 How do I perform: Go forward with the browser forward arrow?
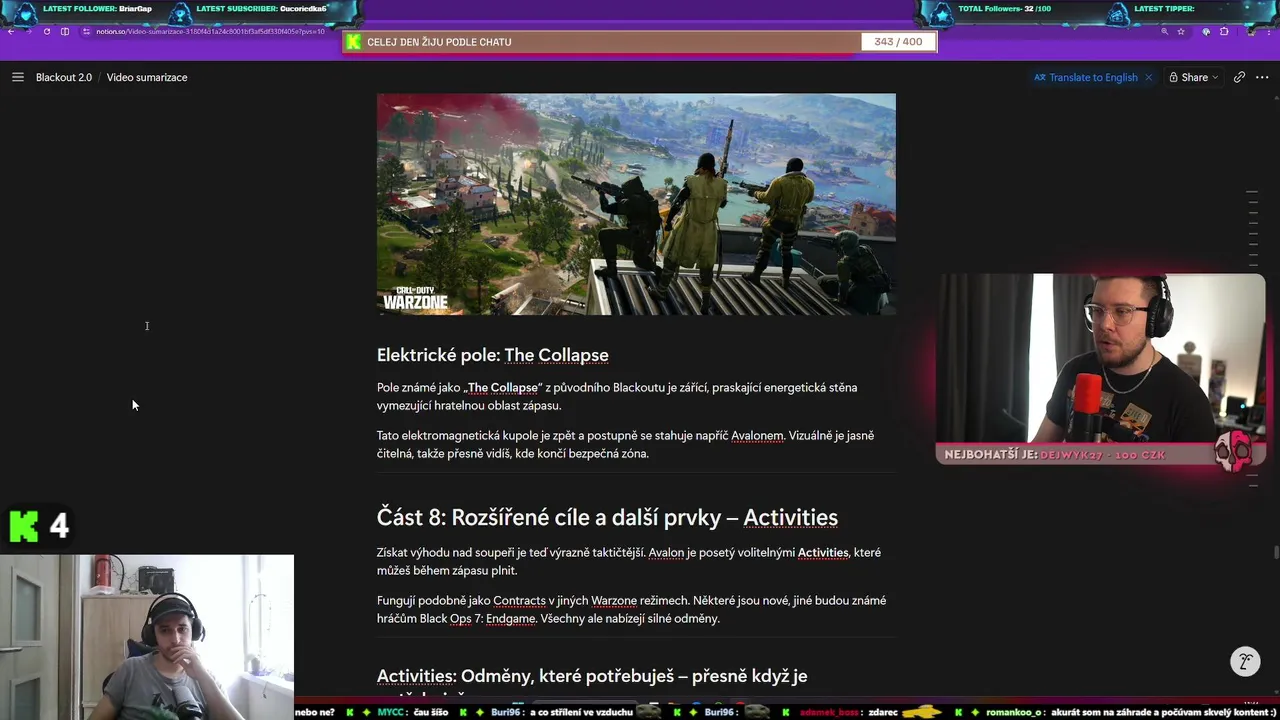coord(29,32)
